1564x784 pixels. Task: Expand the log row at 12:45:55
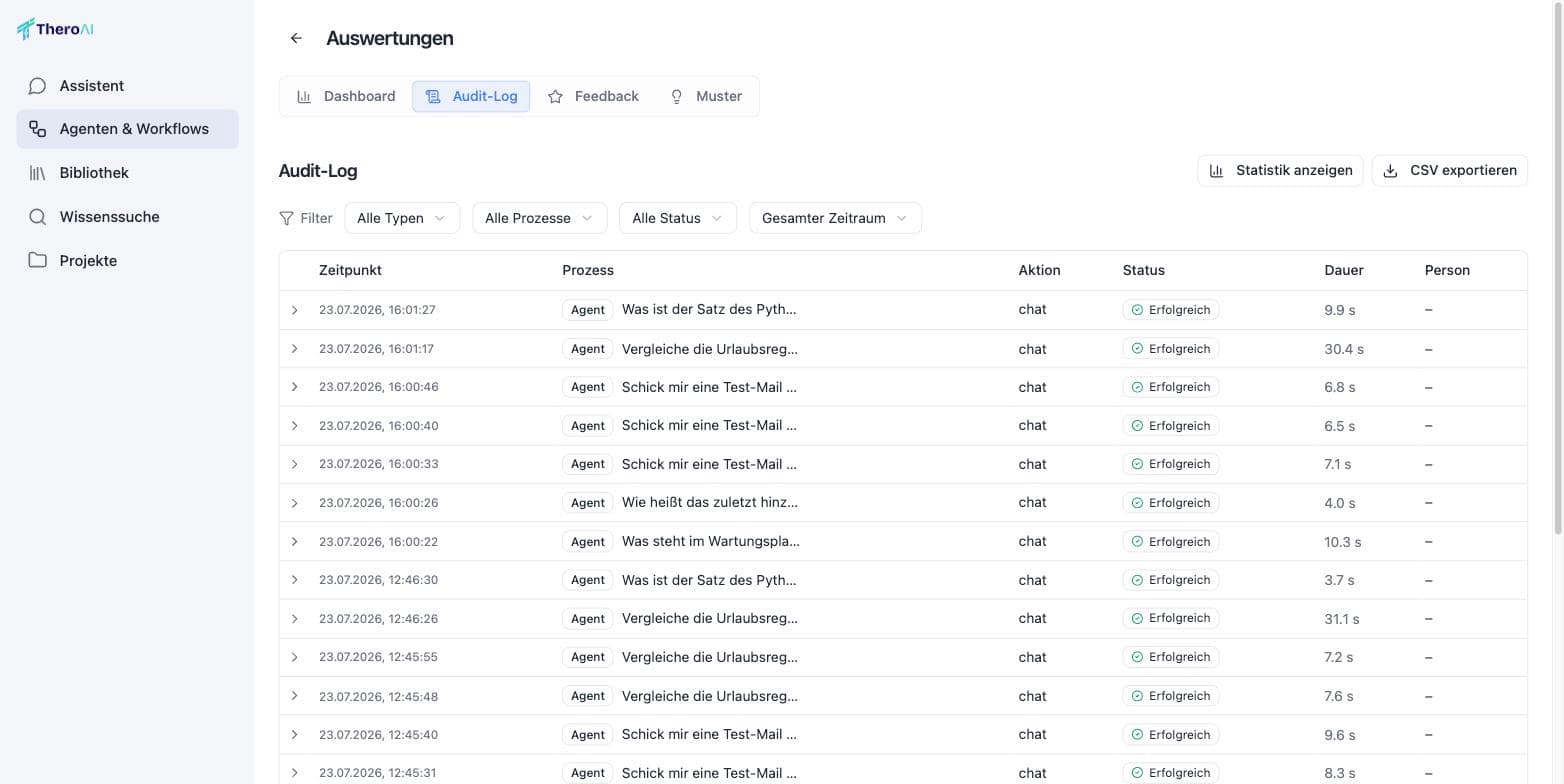[x=295, y=657]
